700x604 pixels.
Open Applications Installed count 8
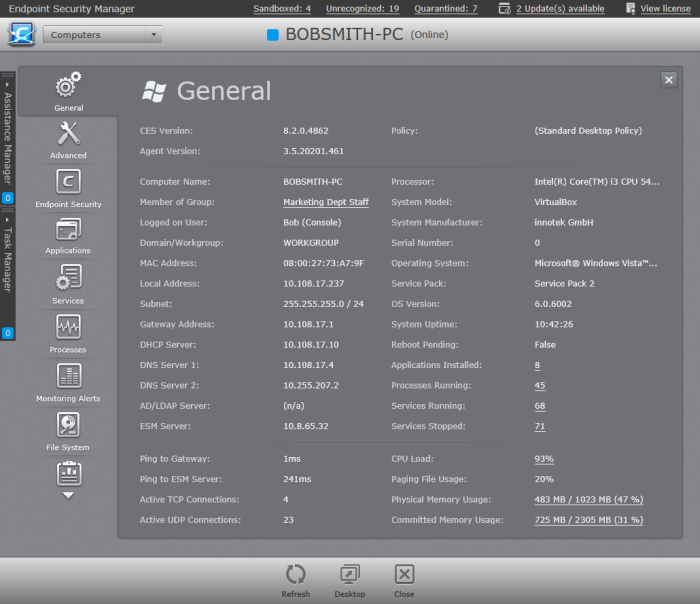(x=537, y=365)
